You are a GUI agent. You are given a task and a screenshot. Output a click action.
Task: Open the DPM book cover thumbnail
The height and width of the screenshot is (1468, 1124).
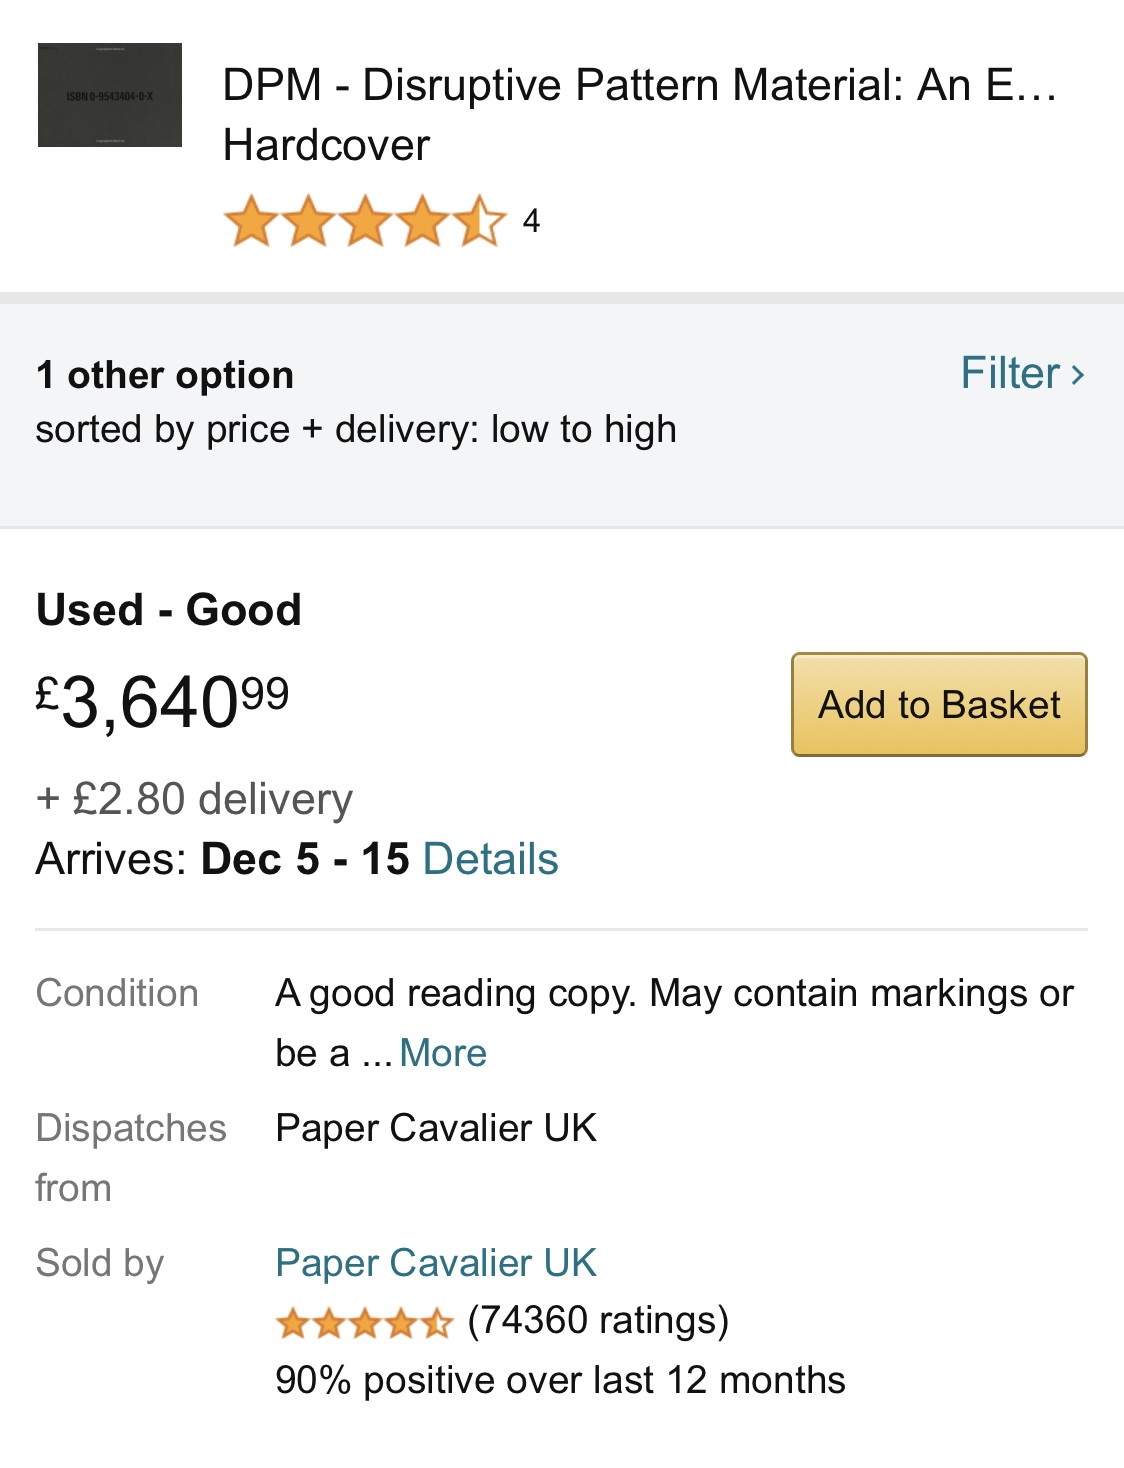coord(110,95)
